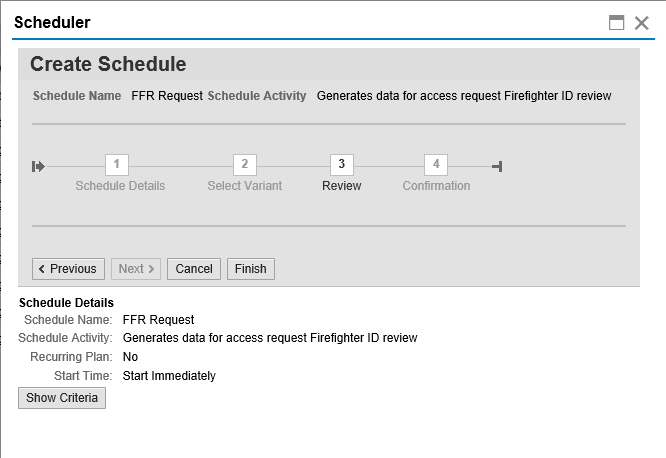Select step 2 number box in roadmap
666x458 pixels.
pyautogui.click(x=244, y=165)
